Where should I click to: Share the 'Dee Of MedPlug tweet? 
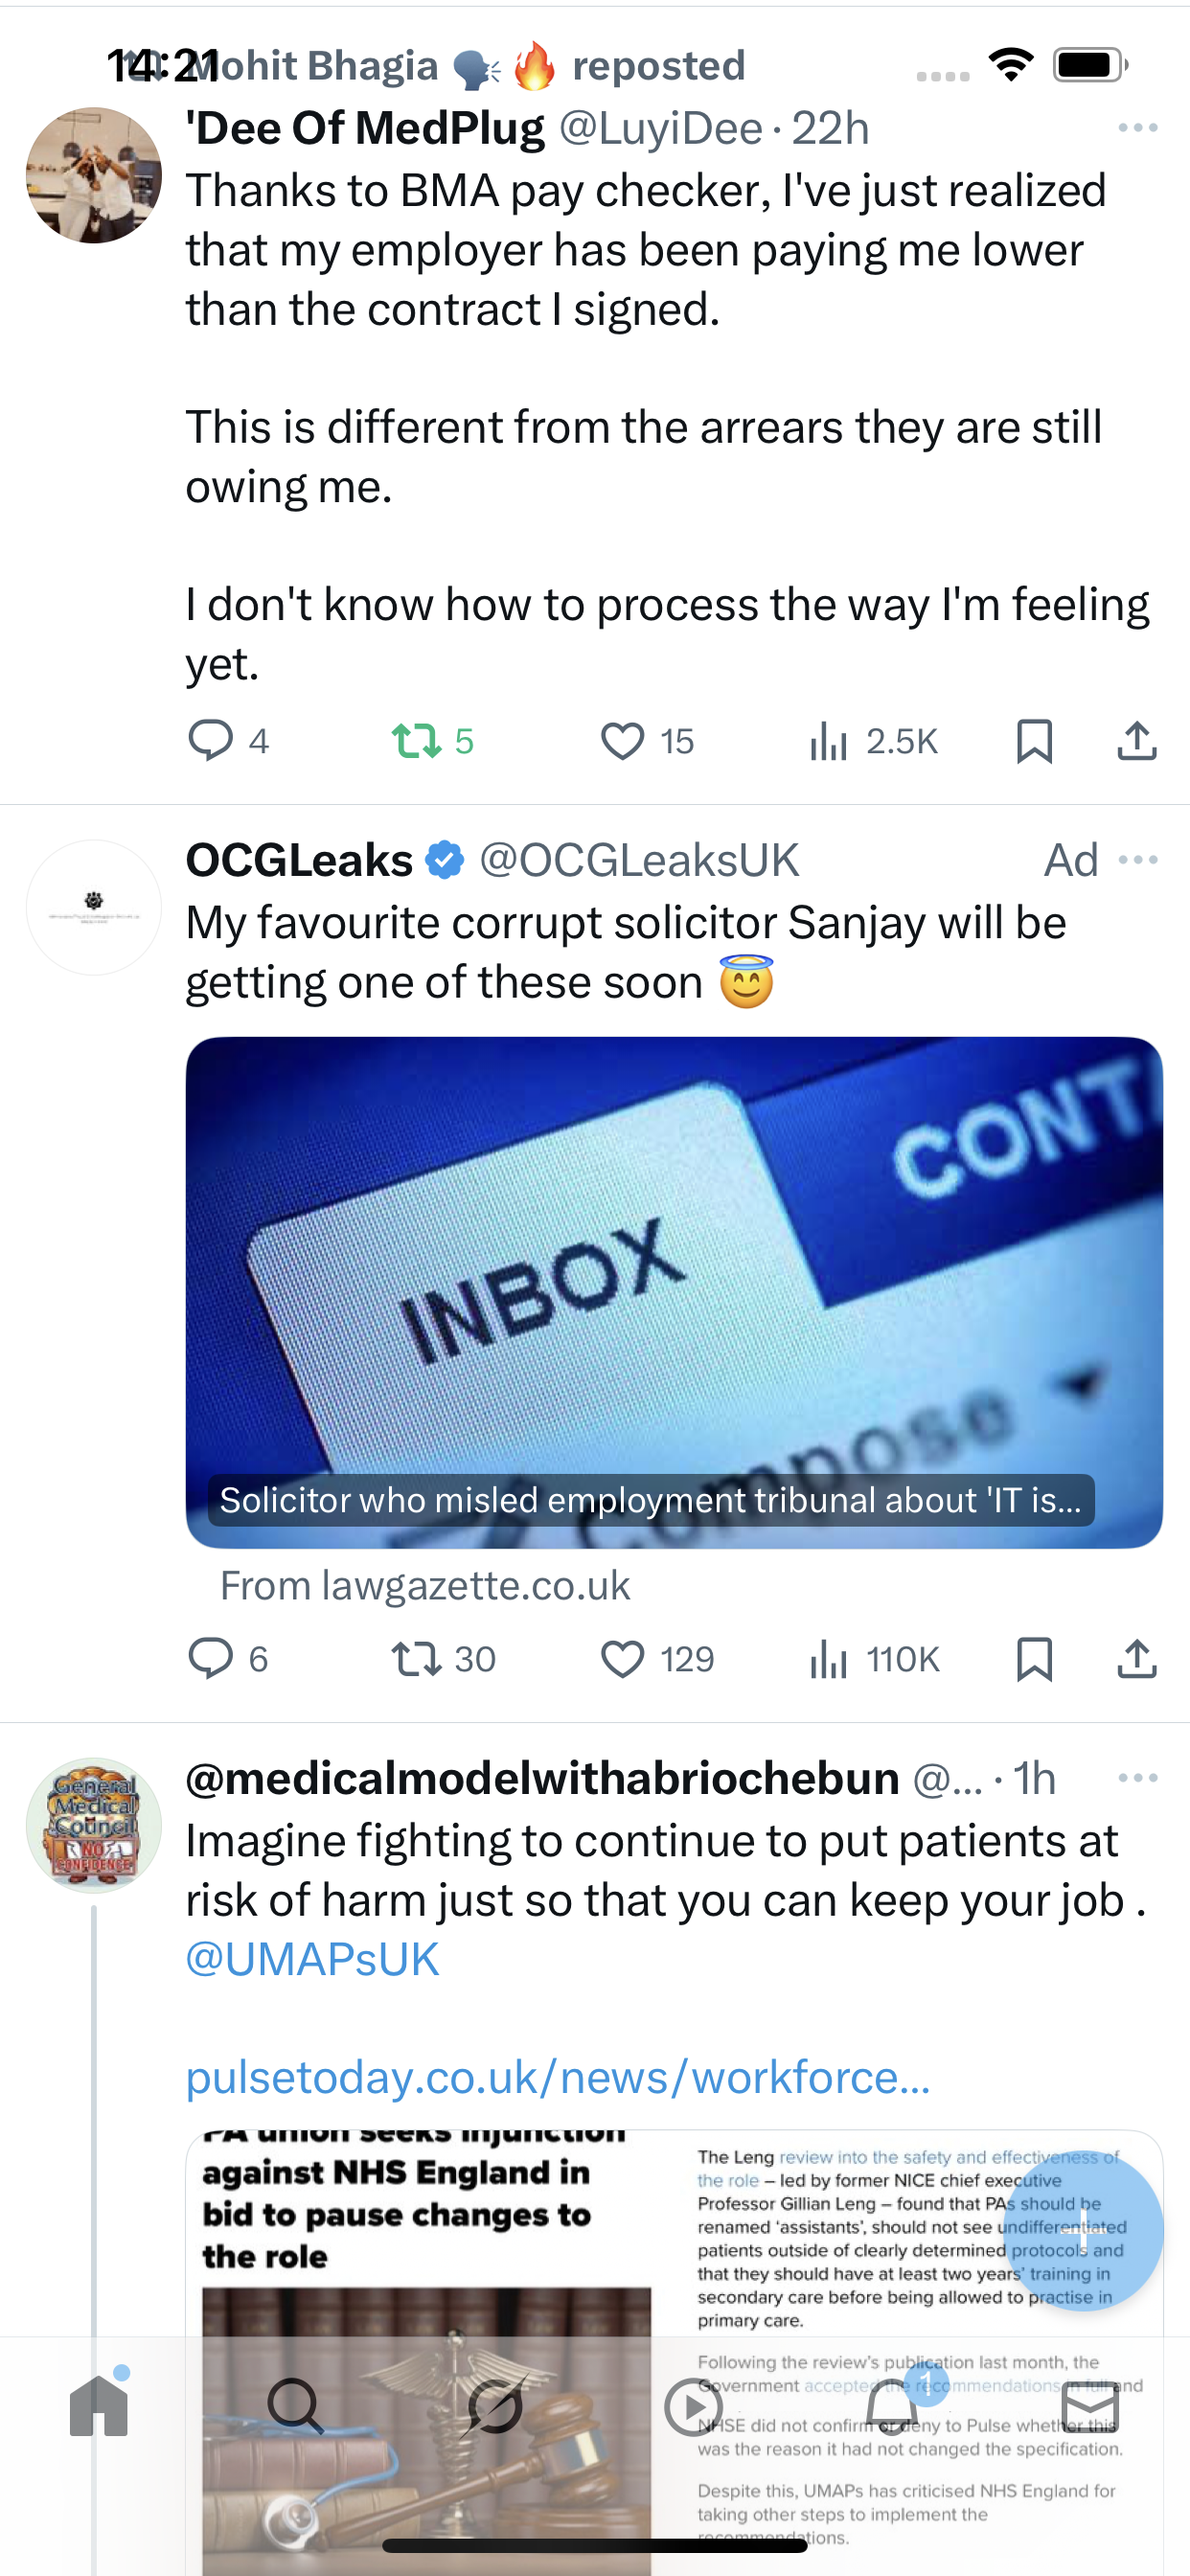[x=1137, y=741]
